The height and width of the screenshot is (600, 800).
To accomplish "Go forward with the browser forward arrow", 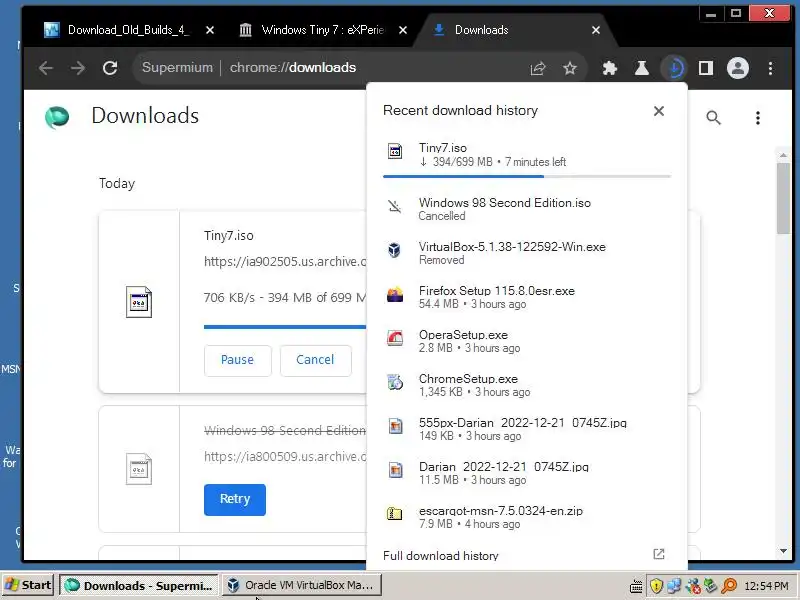I will click(x=78, y=68).
